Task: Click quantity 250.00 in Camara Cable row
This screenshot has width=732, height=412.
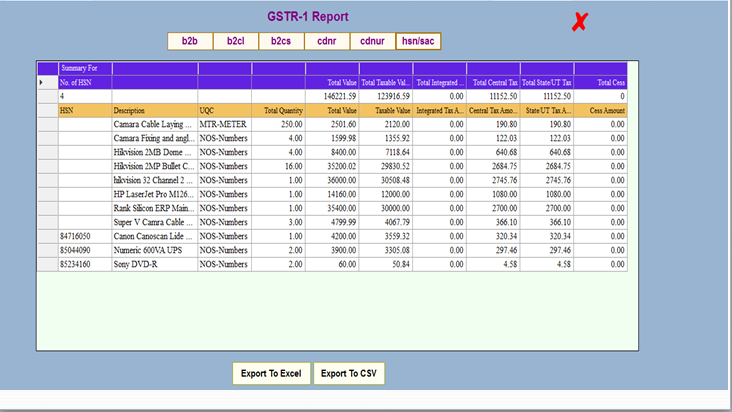Action: click(278, 125)
